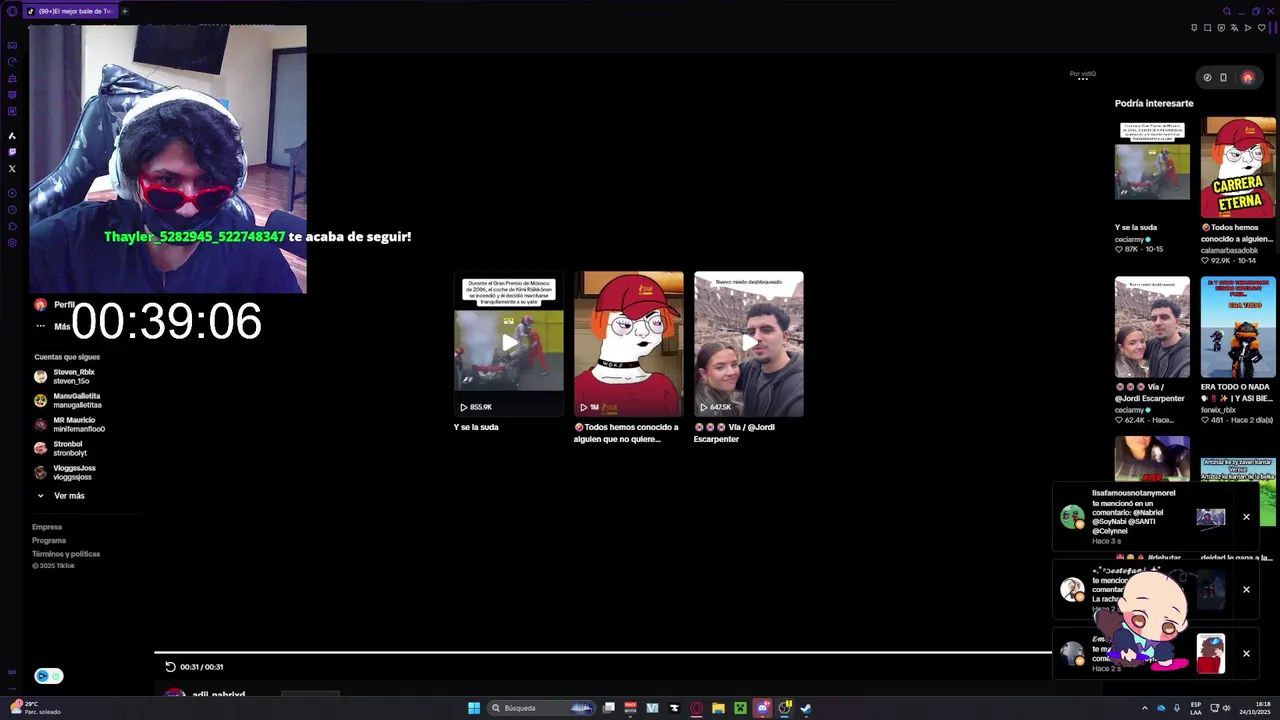Viewport: 1280px width, 720px height.
Task: Dismiss the middle 'La racha' mention notification
Action: (x=1246, y=589)
